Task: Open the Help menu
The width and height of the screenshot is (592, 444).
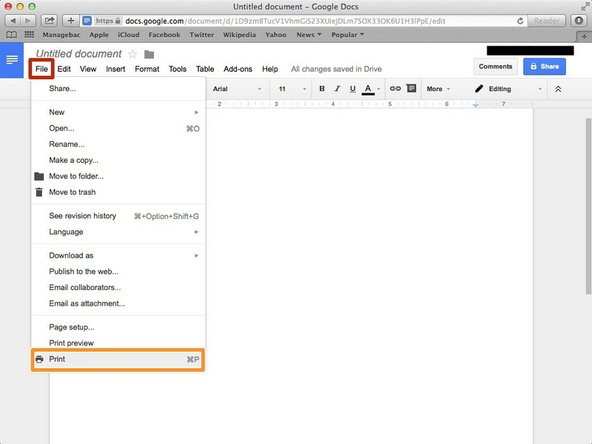Action: 270,69
